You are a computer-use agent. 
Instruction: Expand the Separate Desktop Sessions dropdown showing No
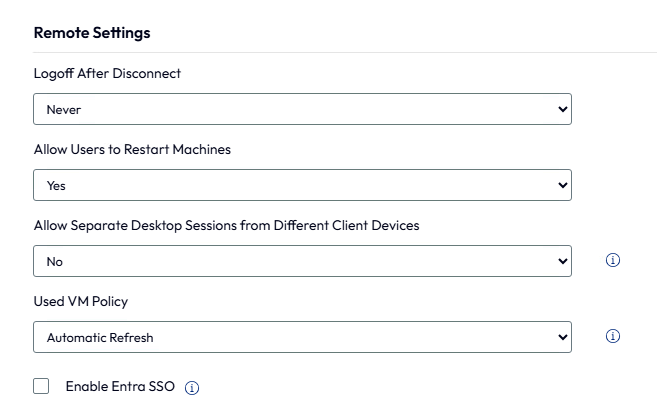coord(303,261)
